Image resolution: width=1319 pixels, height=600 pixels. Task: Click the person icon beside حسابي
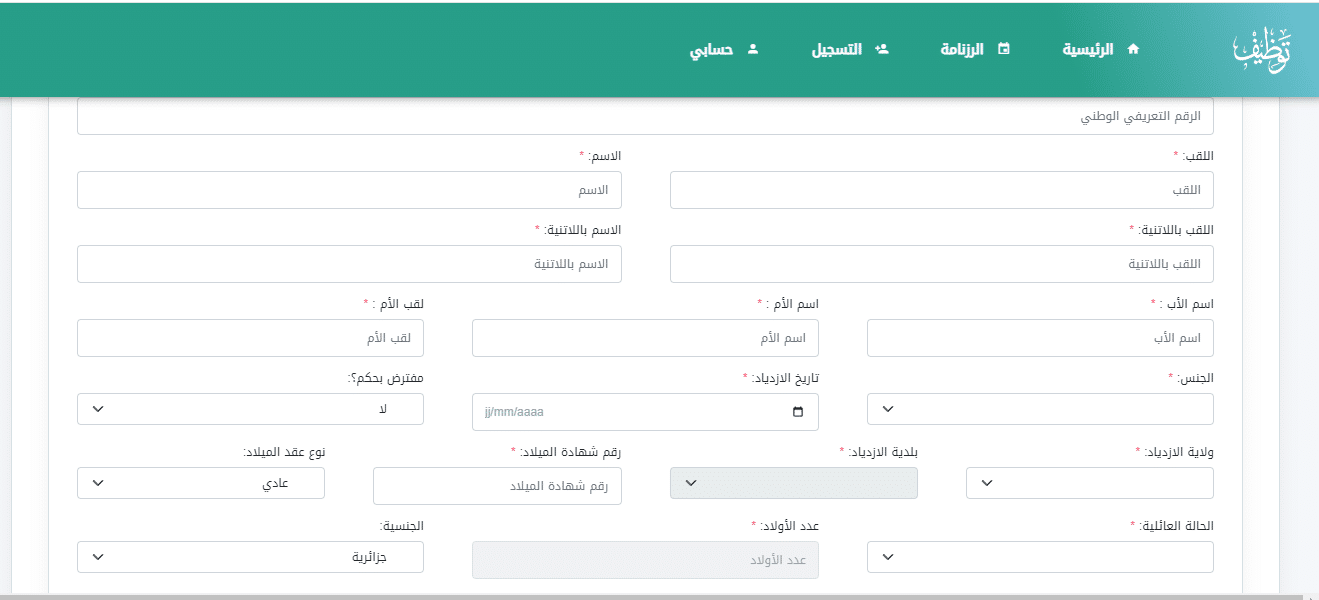(x=754, y=48)
